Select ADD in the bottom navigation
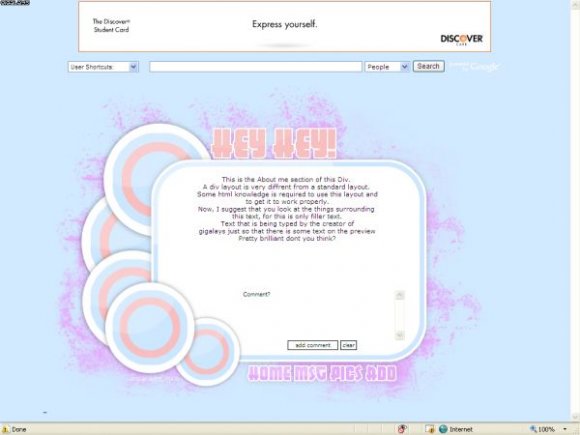The height and width of the screenshot is (435, 580). click(381, 374)
